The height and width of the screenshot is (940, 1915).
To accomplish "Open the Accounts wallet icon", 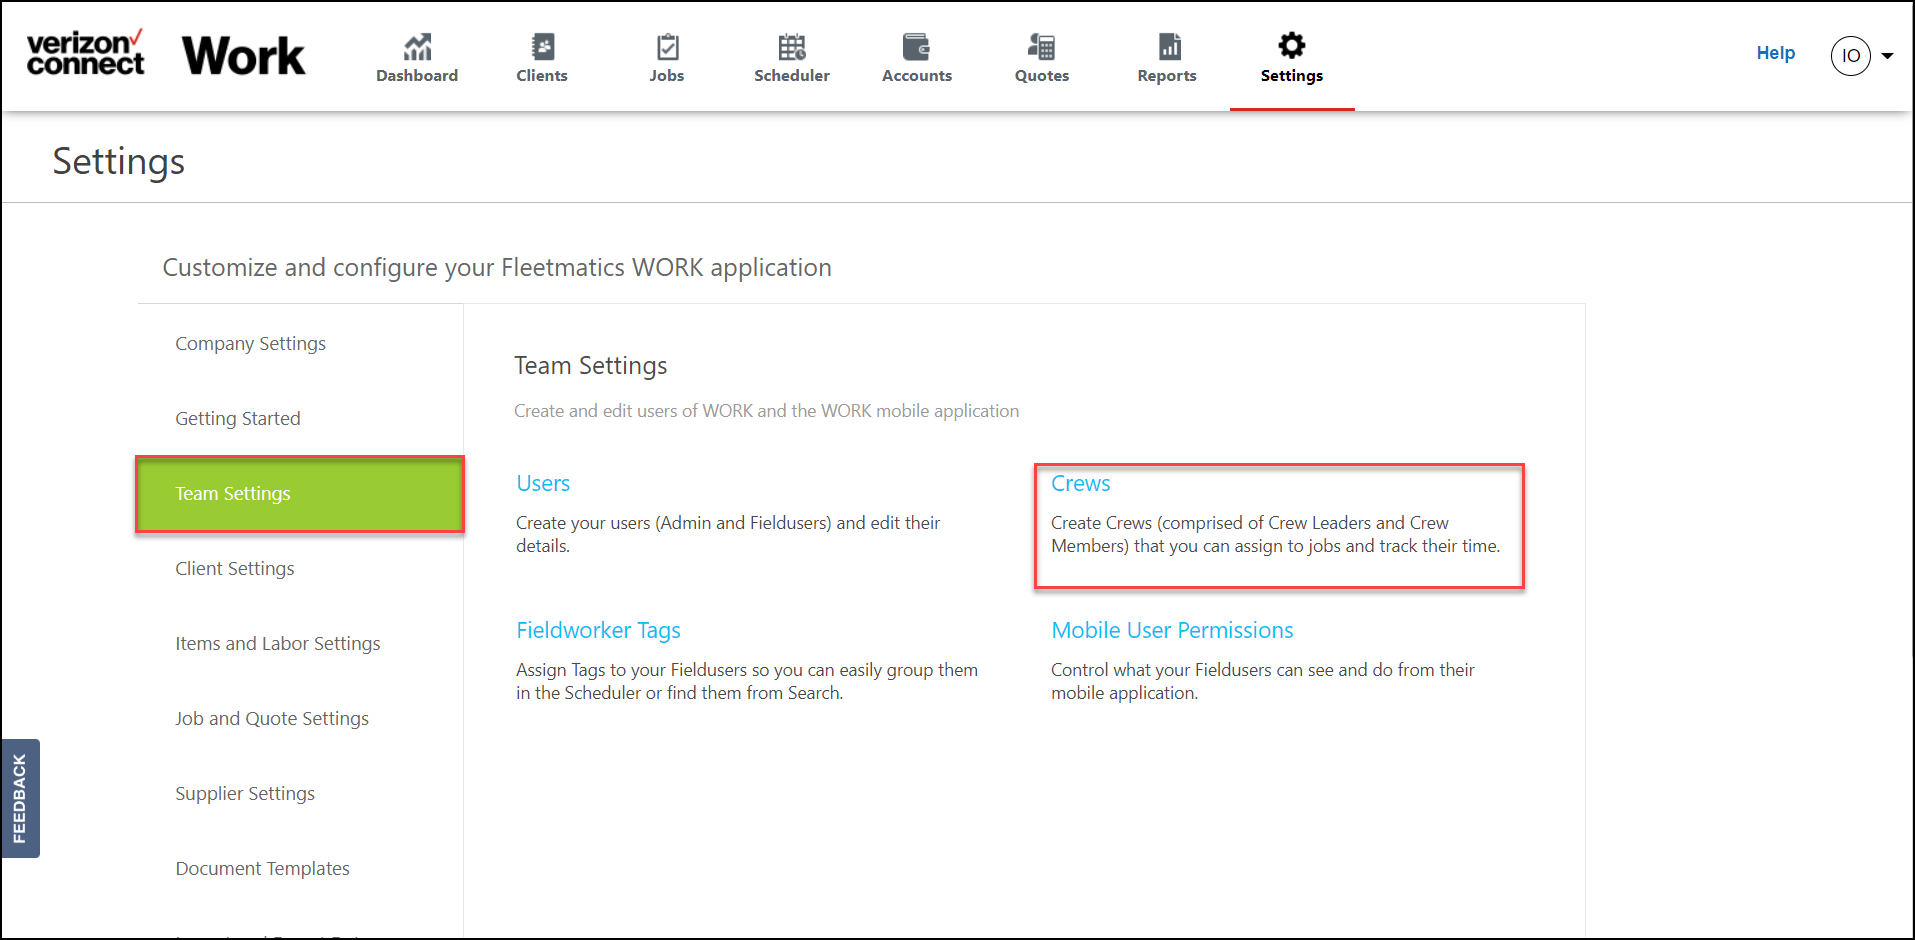I will pyautogui.click(x=916, y=46).
